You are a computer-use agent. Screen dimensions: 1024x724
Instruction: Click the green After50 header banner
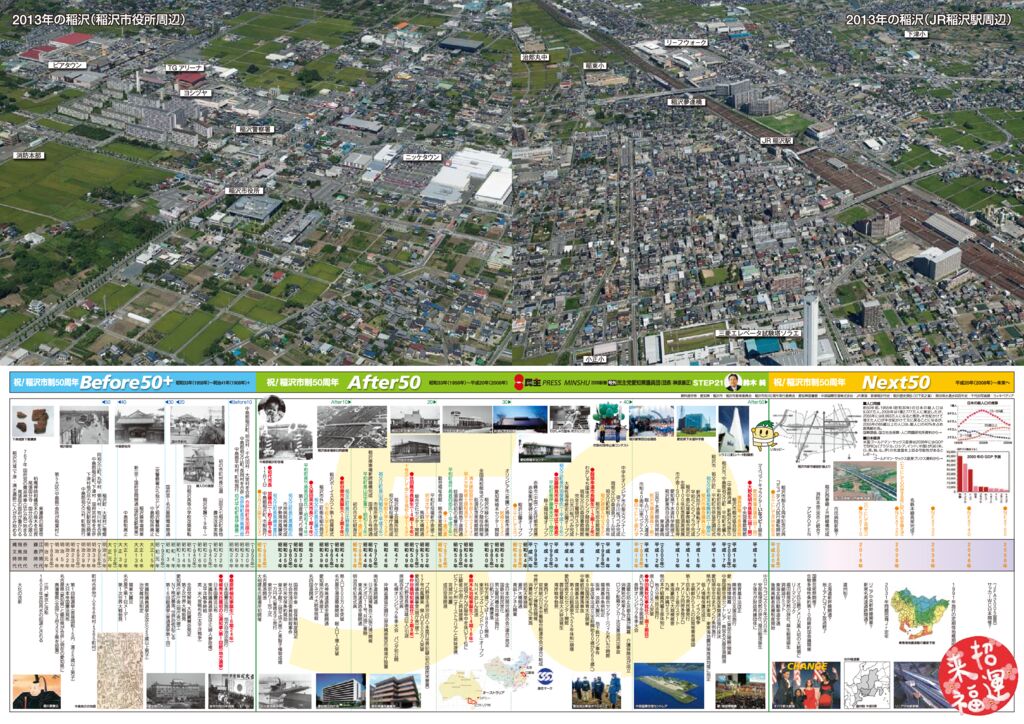383,382
